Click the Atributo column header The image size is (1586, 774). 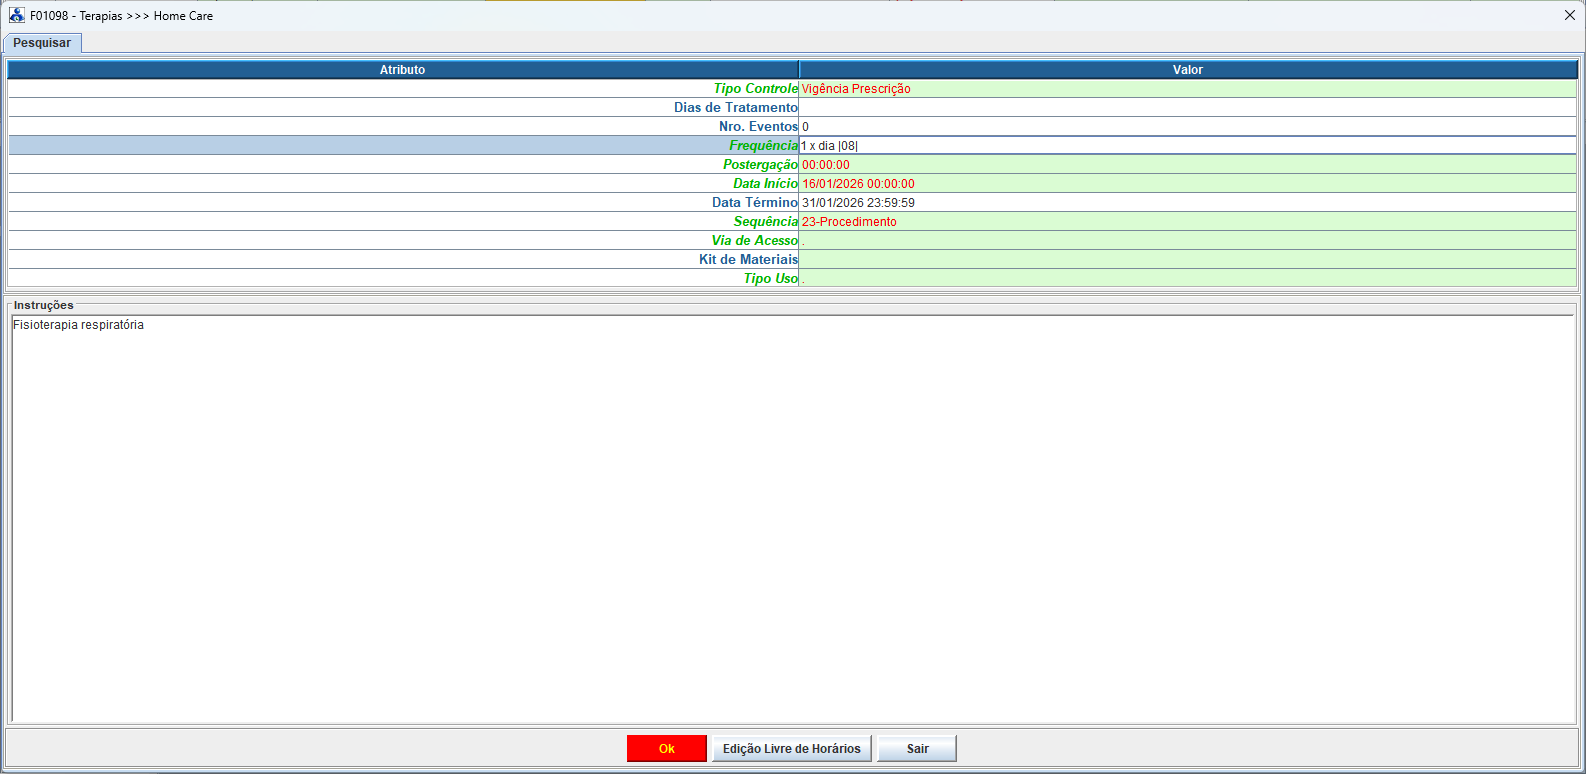coord(402,70)
